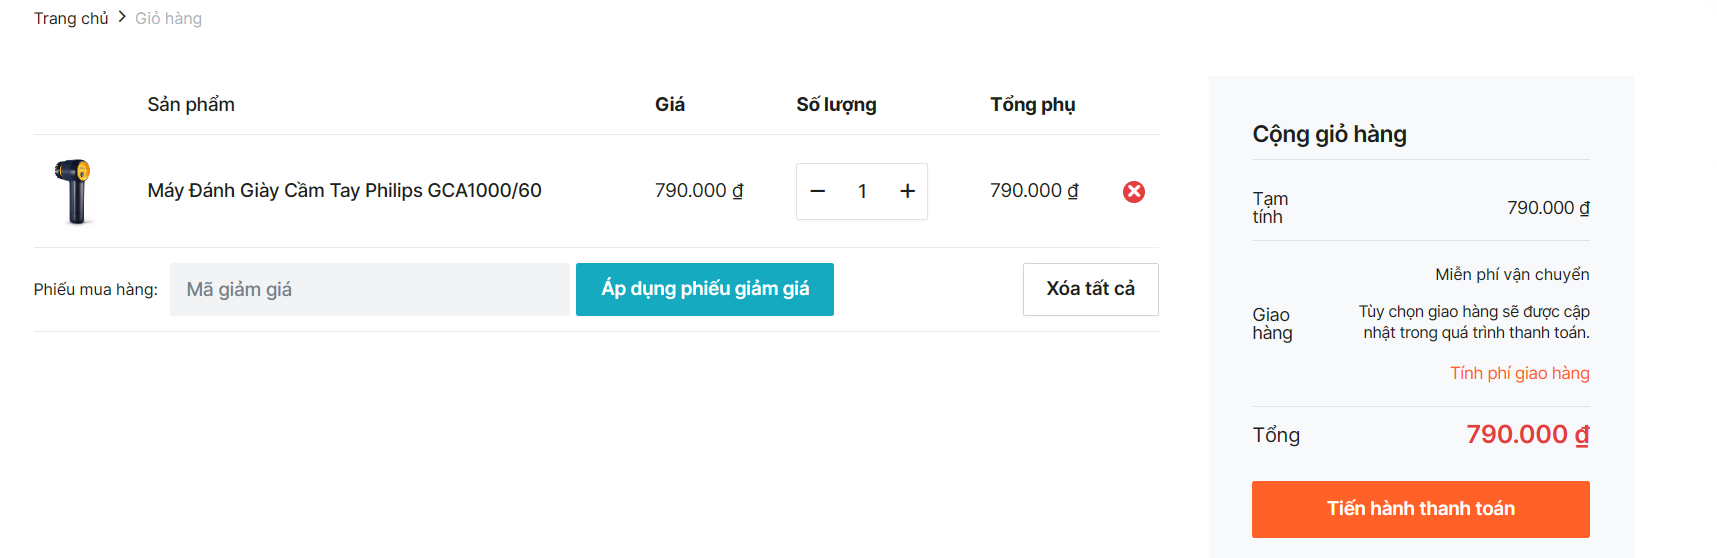Remove the Philips shoe polisher from cart
This screenshot has height=558, width=1717.
coord(1133,191)
